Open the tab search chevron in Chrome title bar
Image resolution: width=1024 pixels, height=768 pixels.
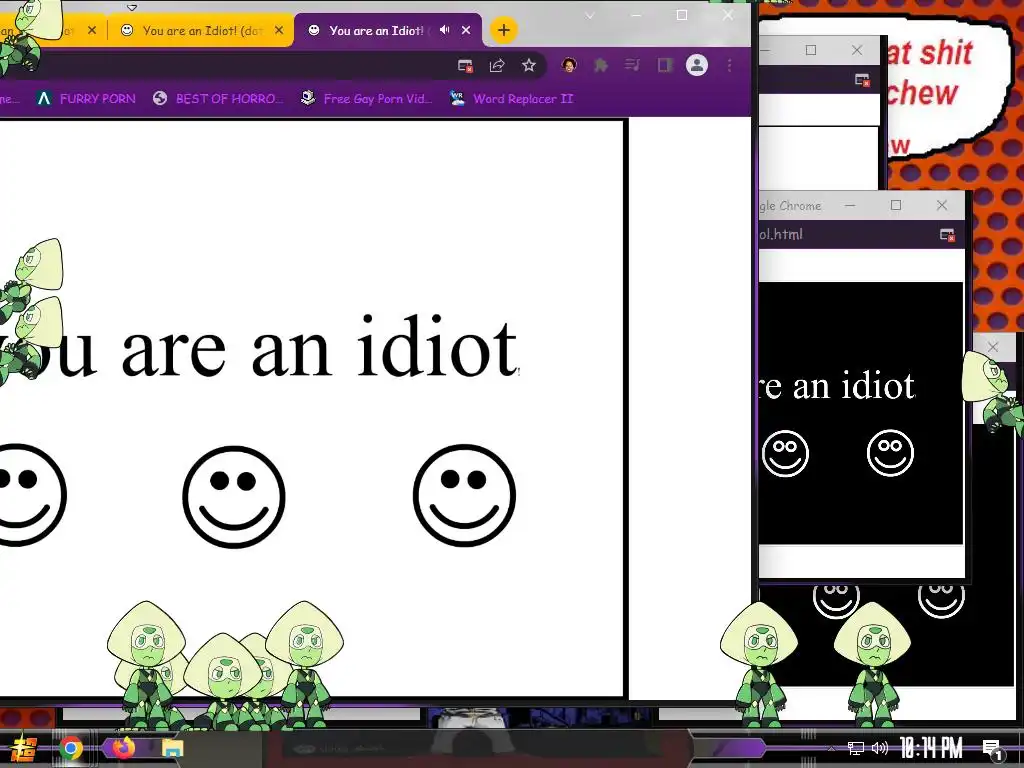point(590,16)
